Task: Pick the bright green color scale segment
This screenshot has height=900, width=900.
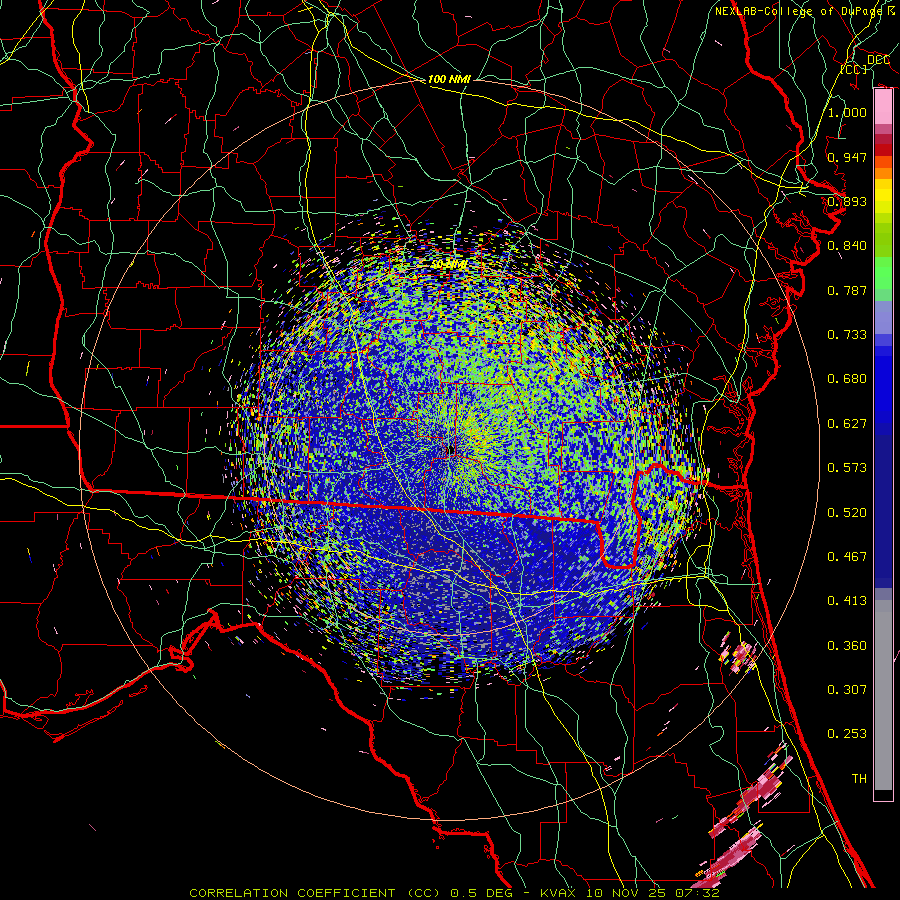Action: 883,273
